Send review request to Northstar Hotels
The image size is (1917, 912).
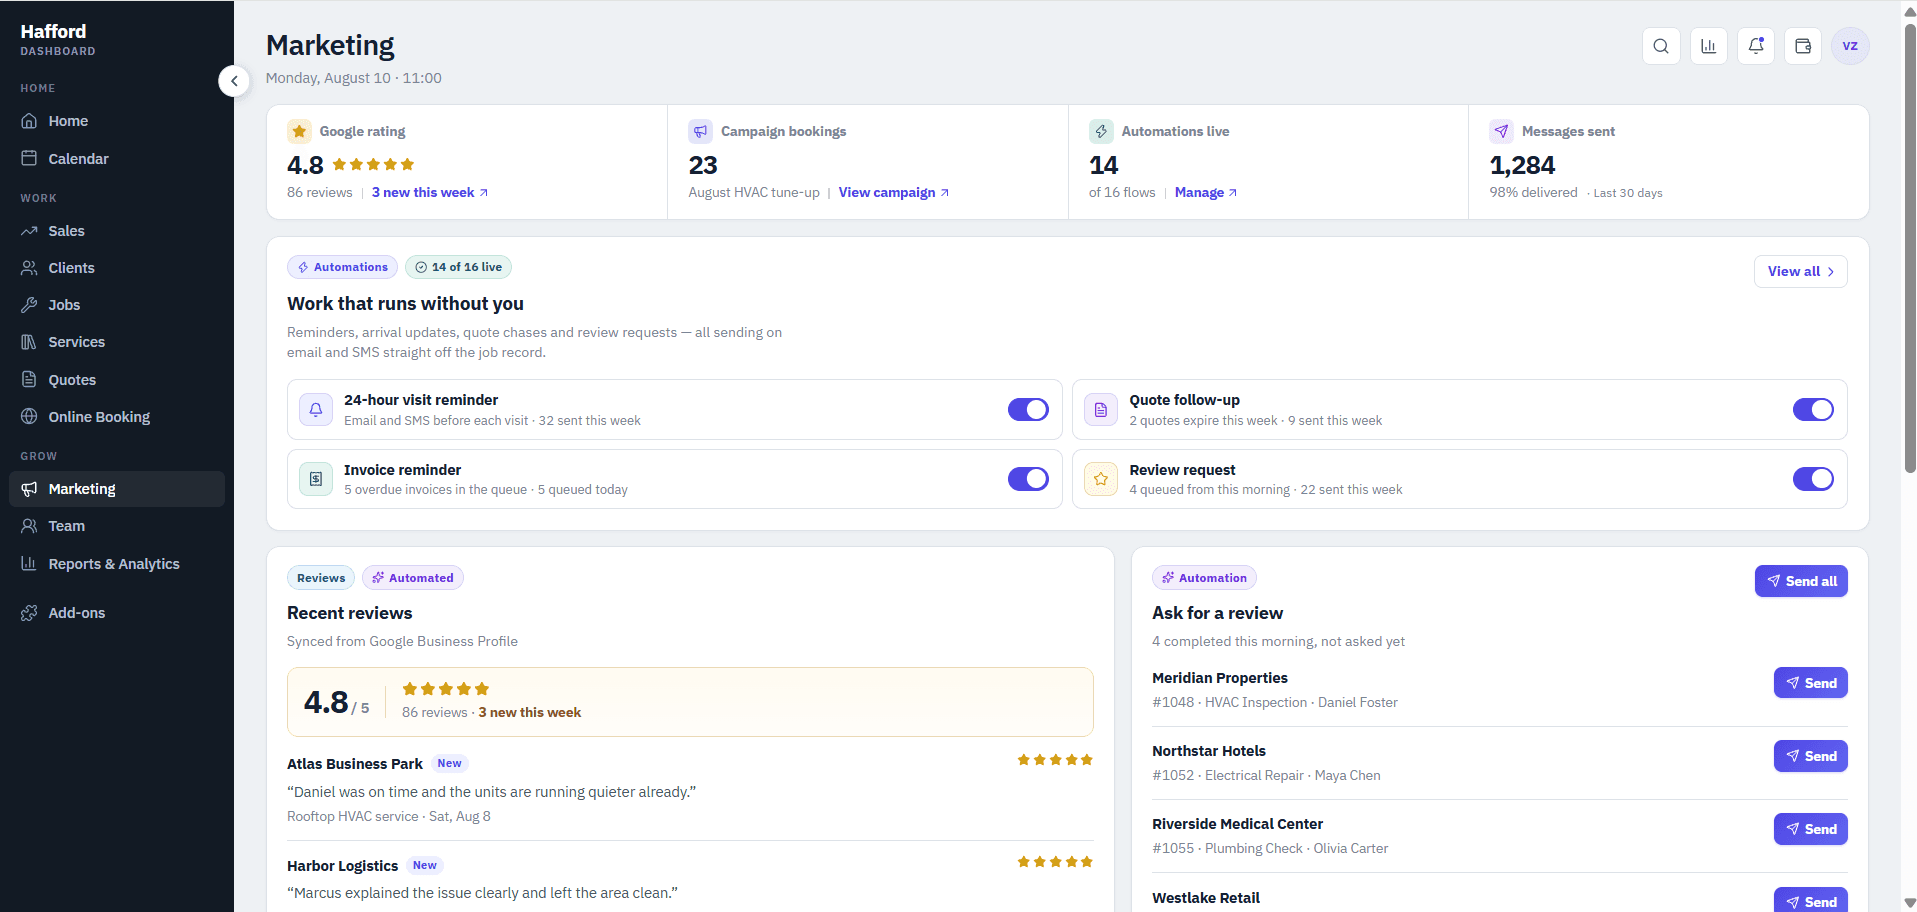pyautogui.click(x=1810, y=756)
